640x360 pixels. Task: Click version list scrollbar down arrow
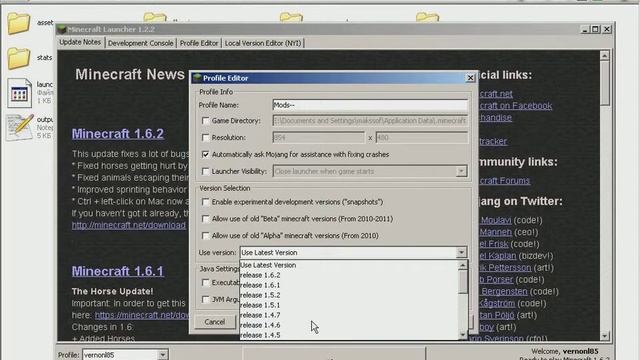coord(462,335)
